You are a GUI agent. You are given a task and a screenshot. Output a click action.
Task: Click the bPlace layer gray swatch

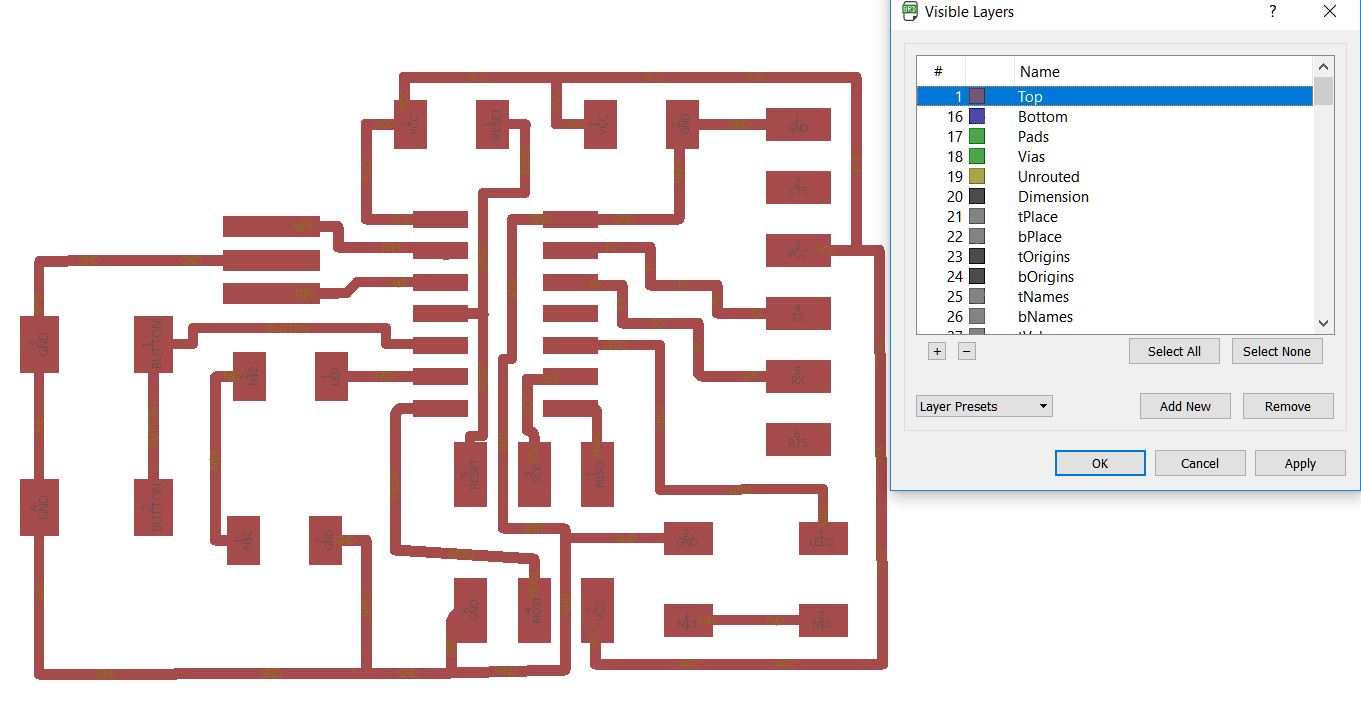click(977, 236)
